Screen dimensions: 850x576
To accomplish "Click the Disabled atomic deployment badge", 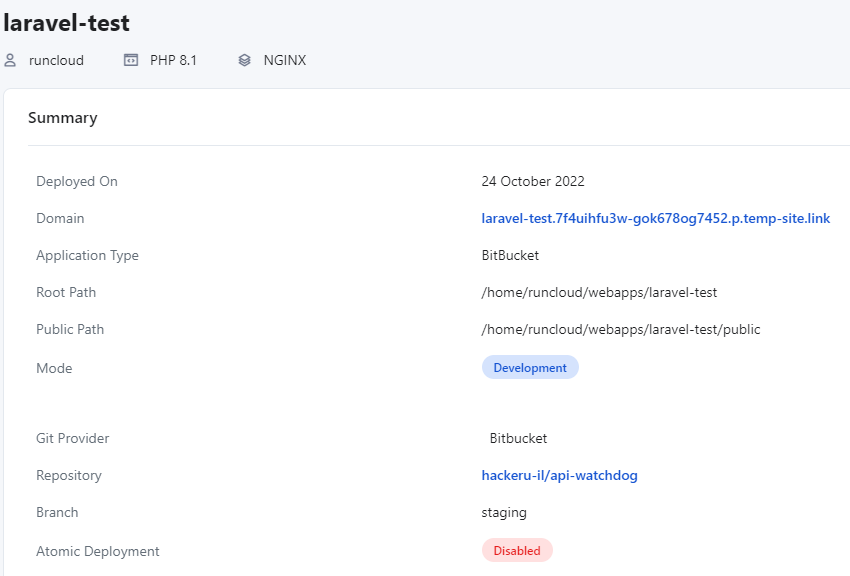I will pos(517,551).
